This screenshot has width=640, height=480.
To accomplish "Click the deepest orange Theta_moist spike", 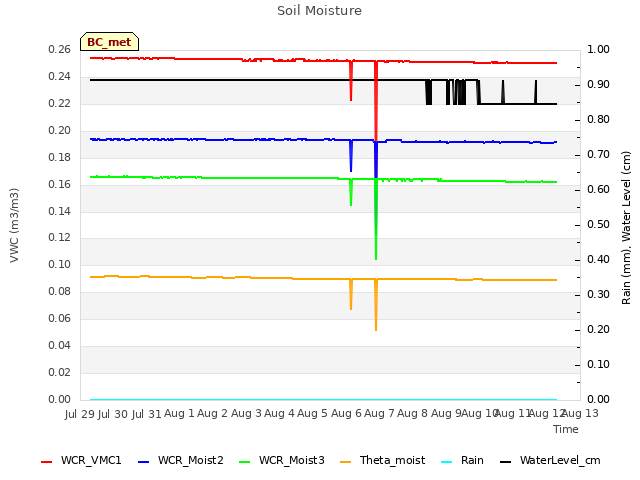I will 376,305.
